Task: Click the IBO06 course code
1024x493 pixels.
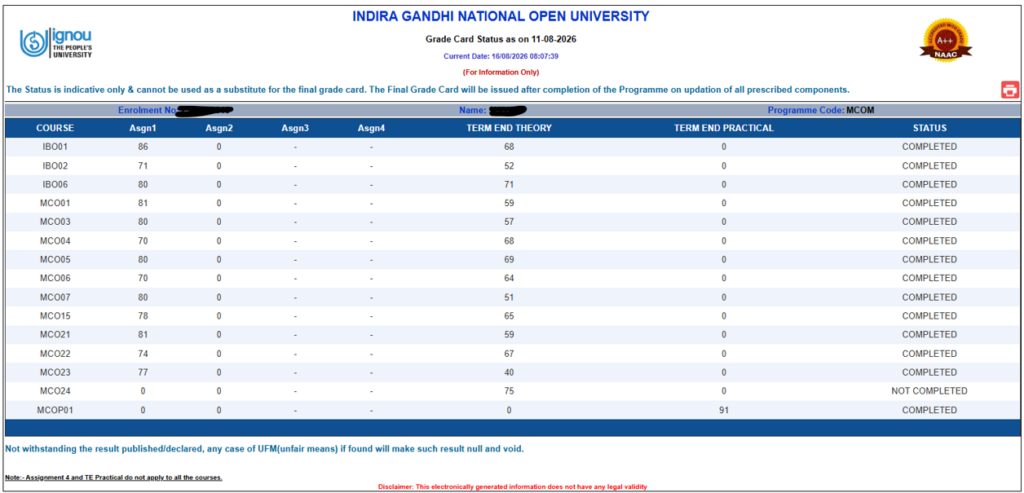Action: point(55,184)
